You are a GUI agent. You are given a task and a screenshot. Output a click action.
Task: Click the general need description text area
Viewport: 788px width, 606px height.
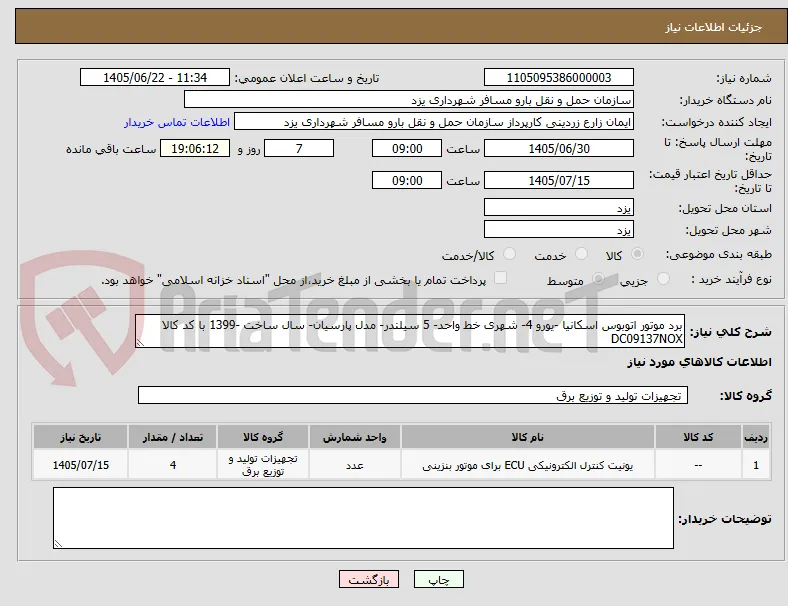[x=410, y=331]
